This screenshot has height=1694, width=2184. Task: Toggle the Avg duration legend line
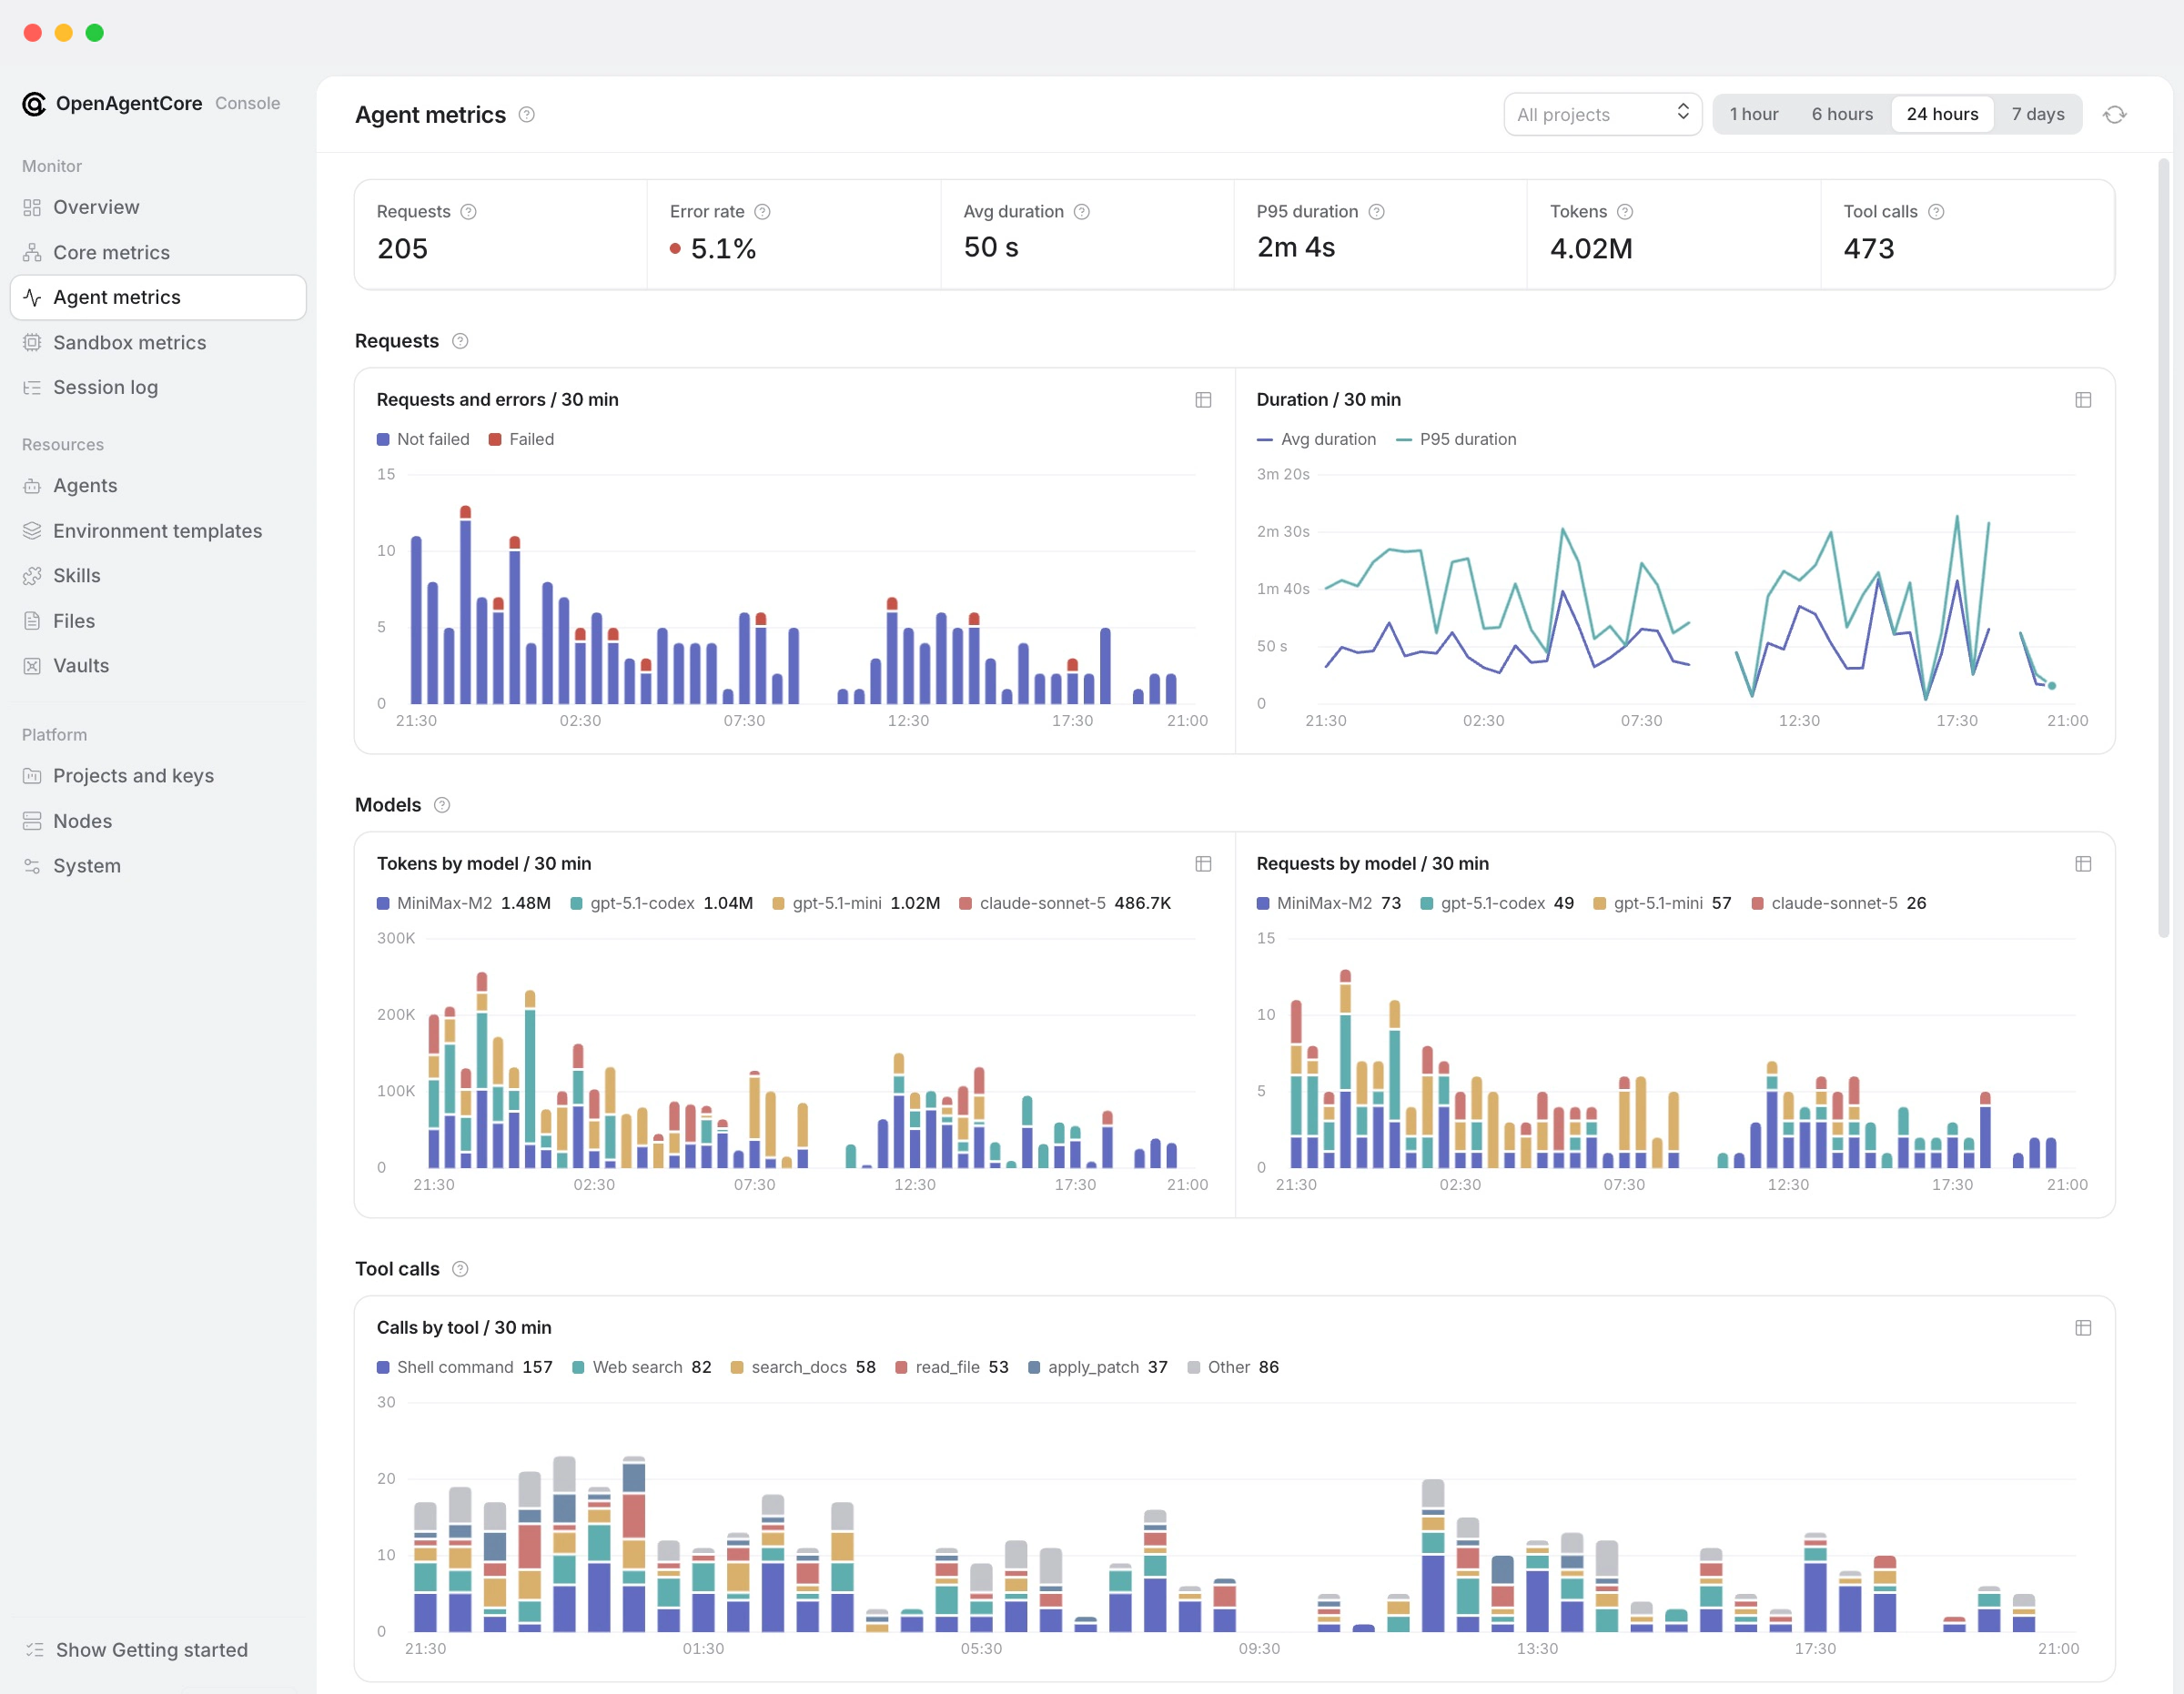(1316, 440)
